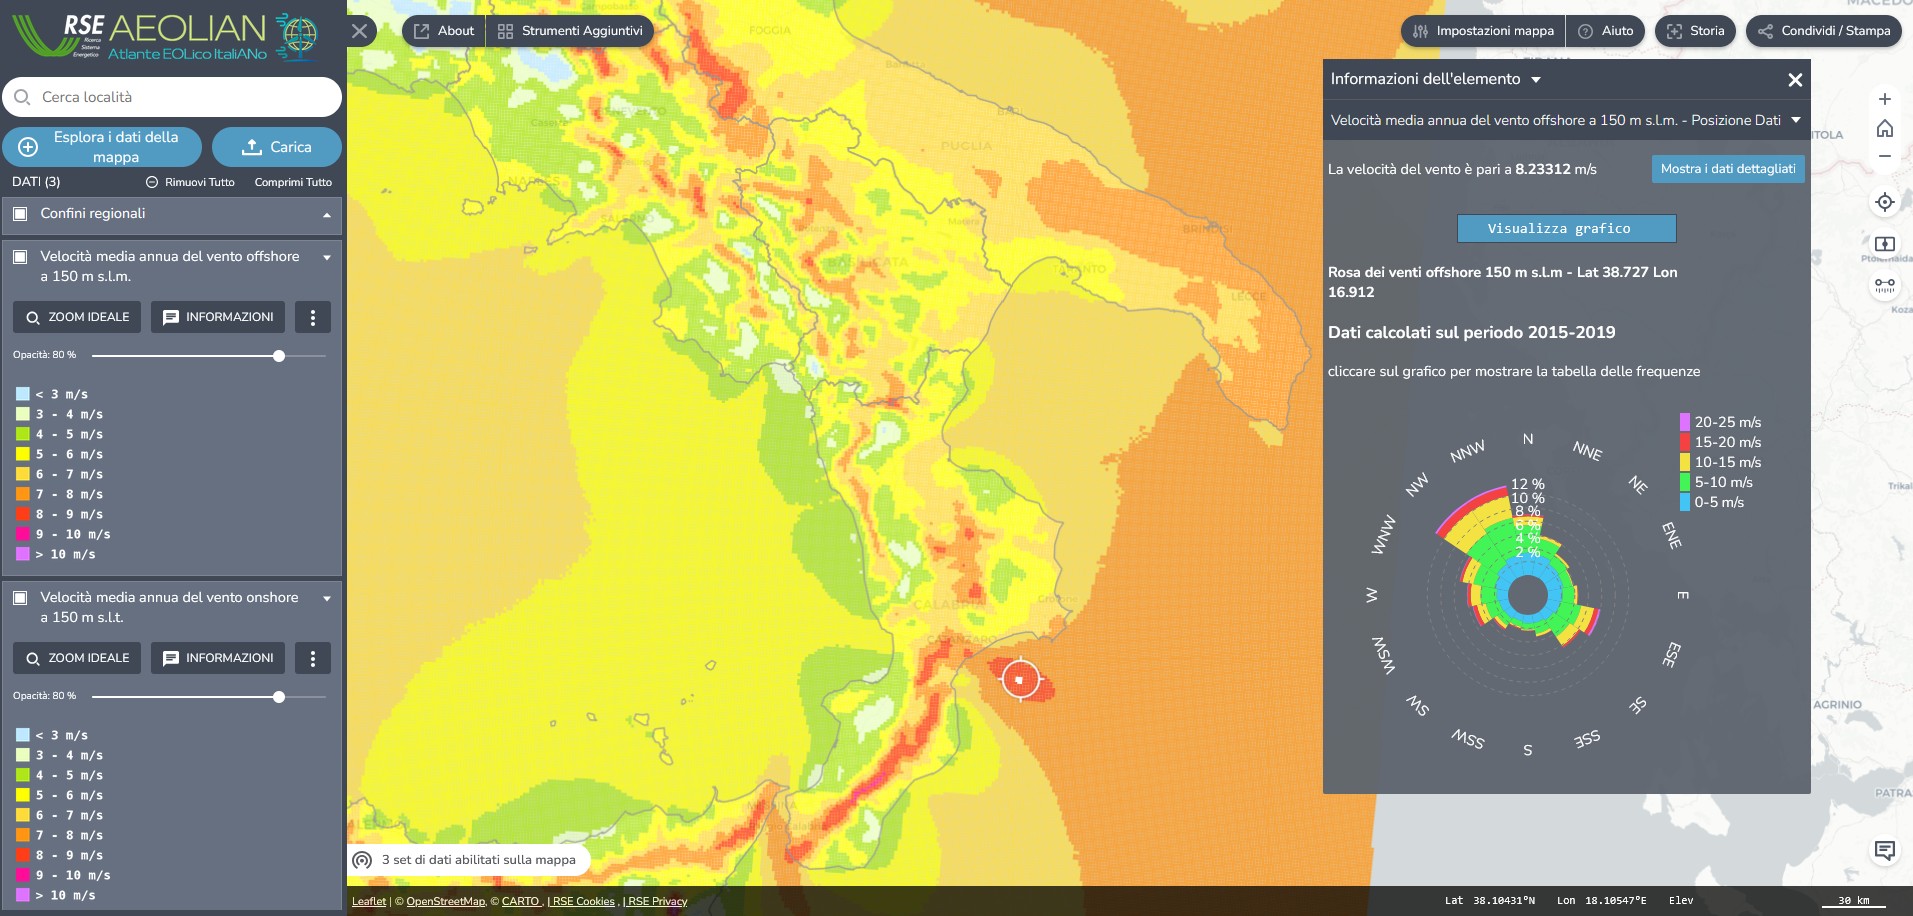Click the Carica upload button
The width and height of the screenshot is (1913, 916).
tap(277, 147)
